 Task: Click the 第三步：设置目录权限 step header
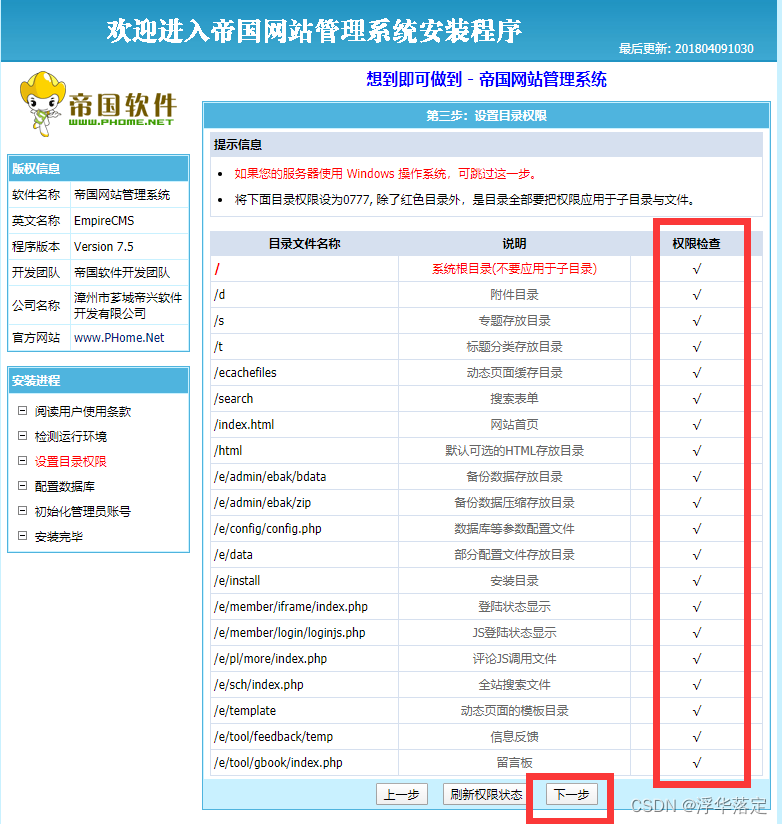486,116
